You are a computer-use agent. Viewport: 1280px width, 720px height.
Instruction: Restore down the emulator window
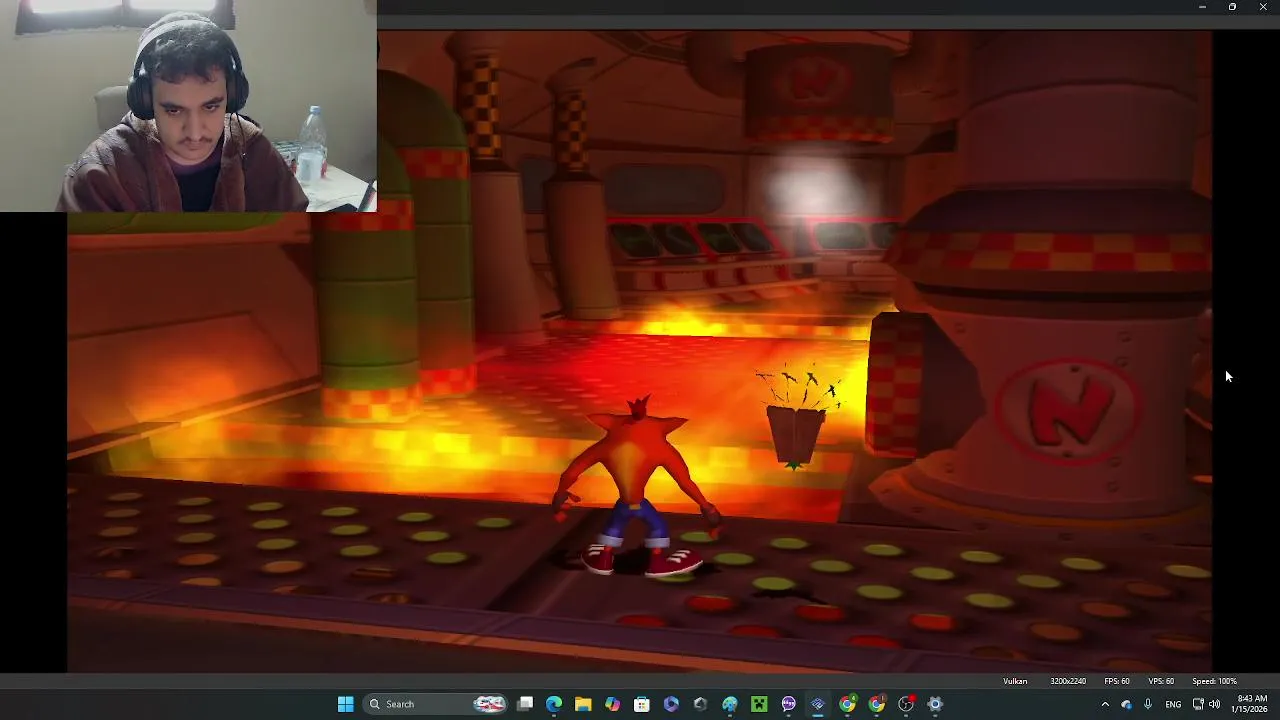[x=1232, y=7]
